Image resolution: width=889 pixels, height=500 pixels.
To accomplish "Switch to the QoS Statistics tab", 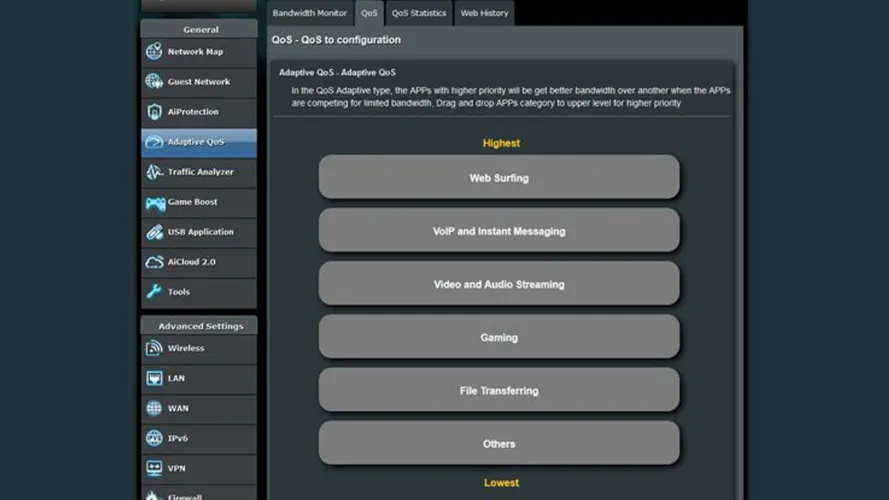I will [419, 13].
